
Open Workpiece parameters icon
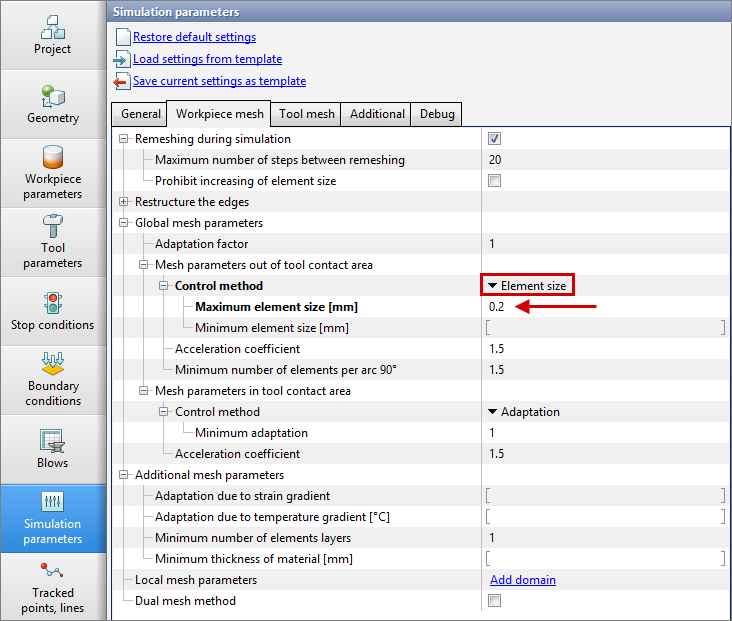(x=52, y=158)
